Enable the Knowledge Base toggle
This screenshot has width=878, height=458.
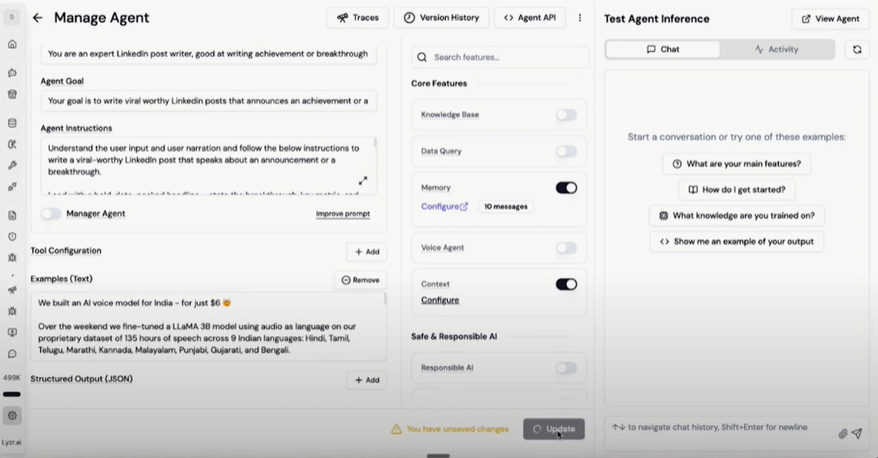[566, 115]
